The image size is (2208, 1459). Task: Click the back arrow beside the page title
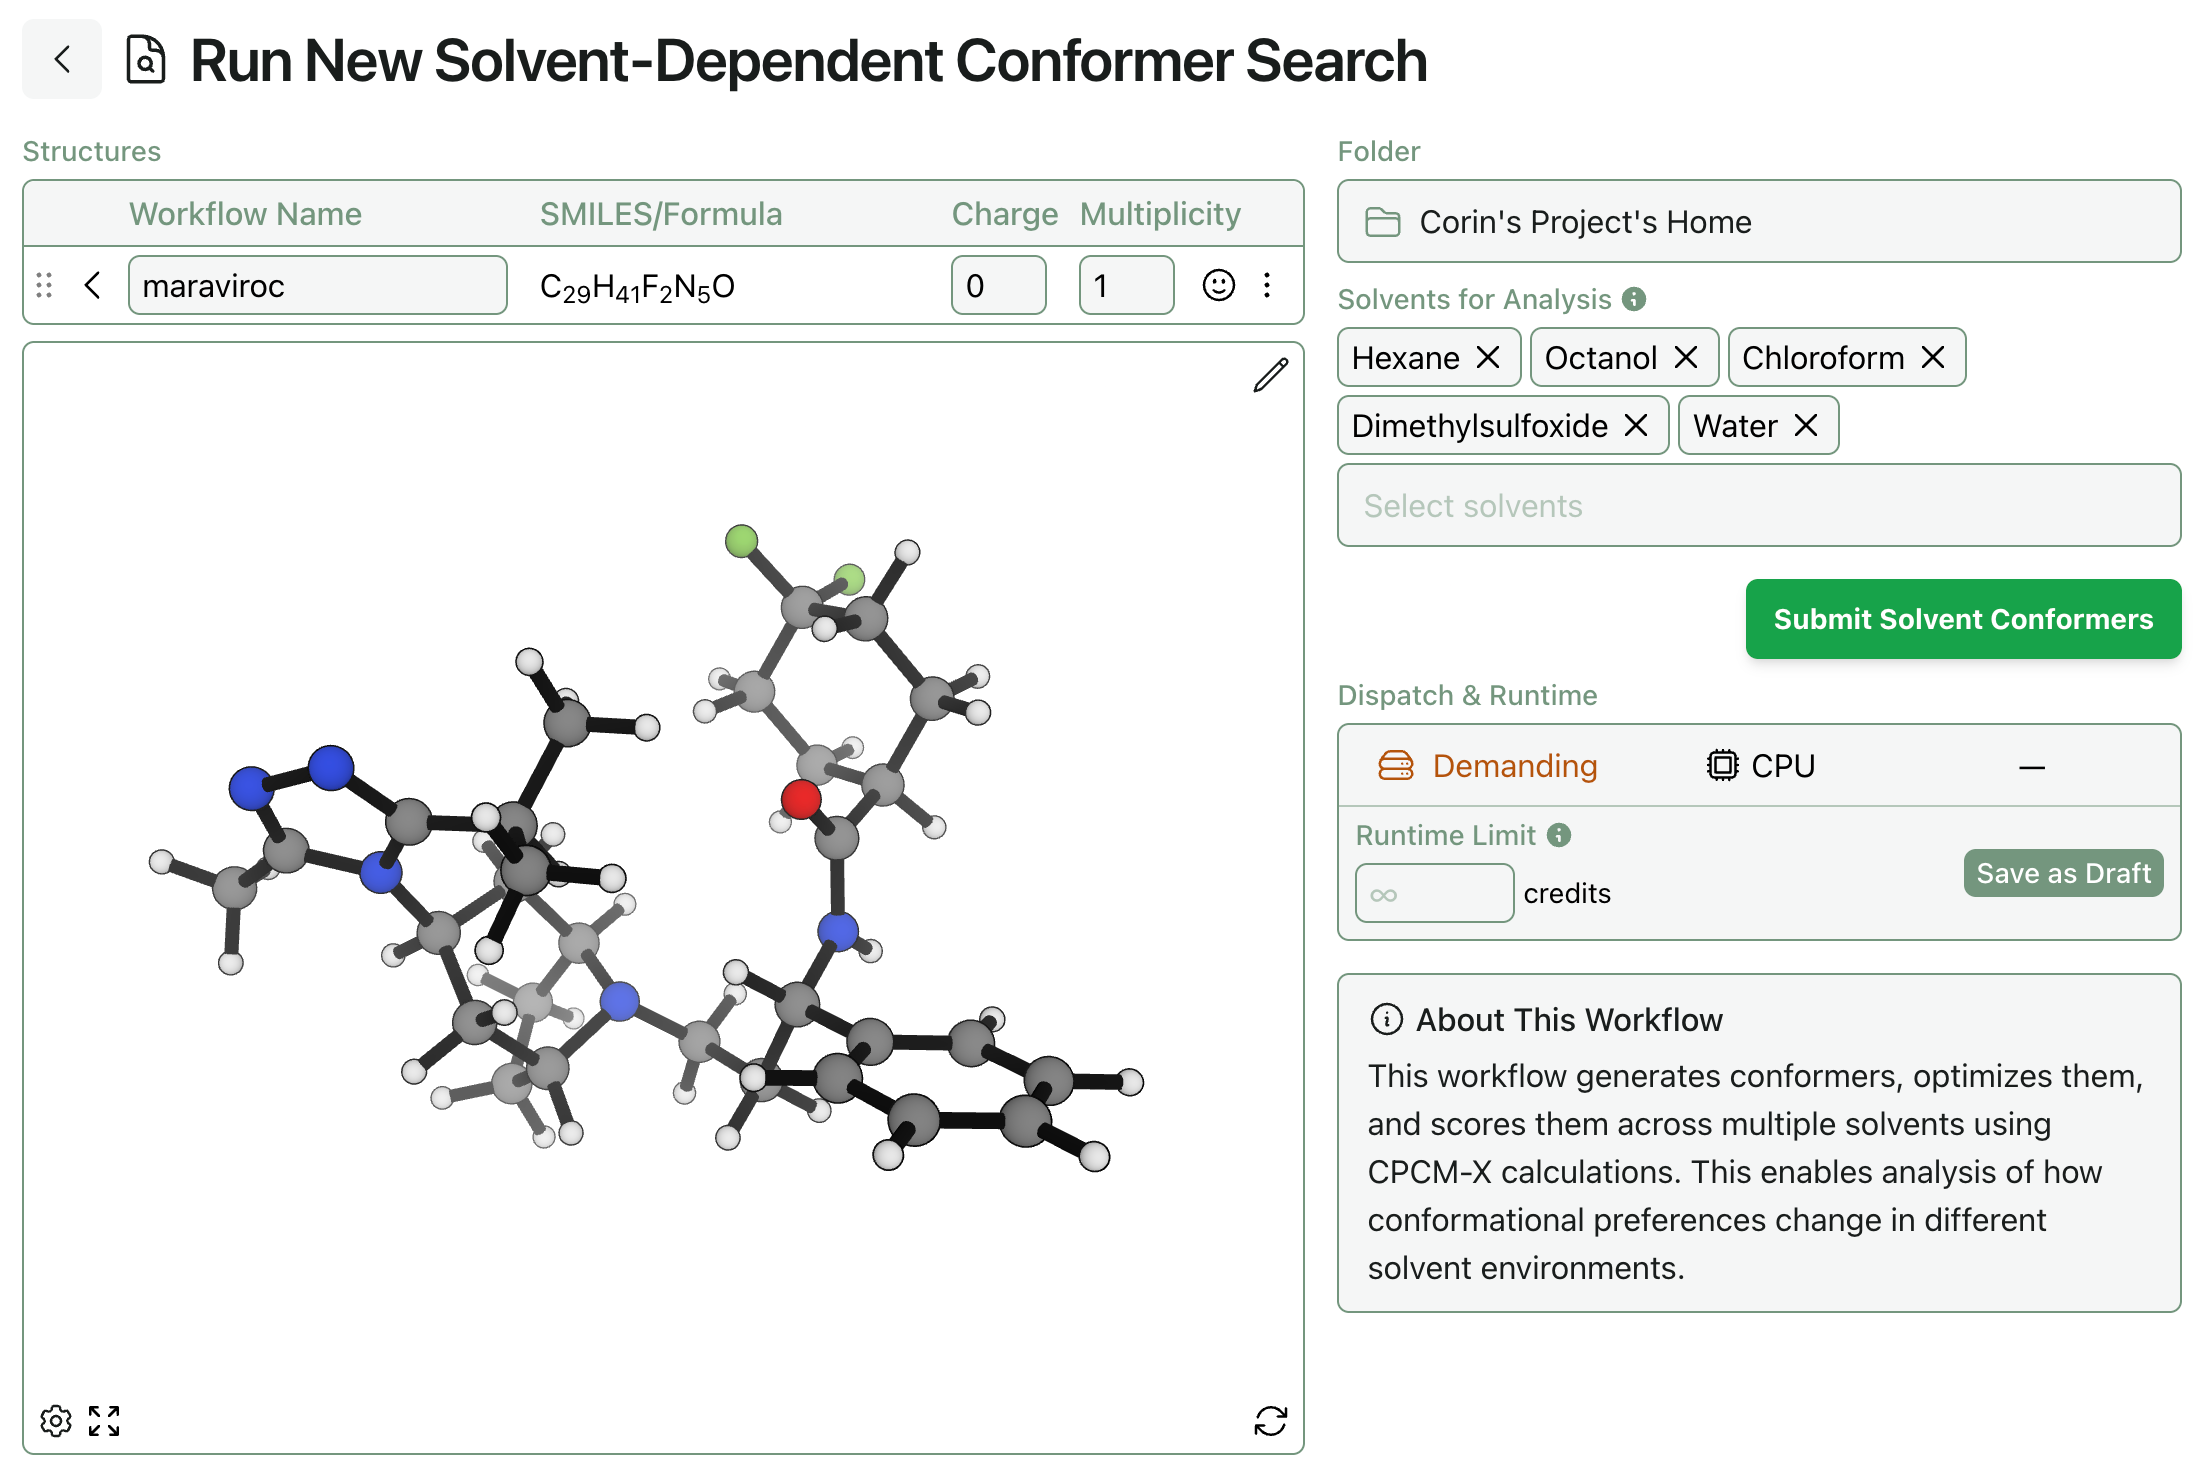[62, 60]
